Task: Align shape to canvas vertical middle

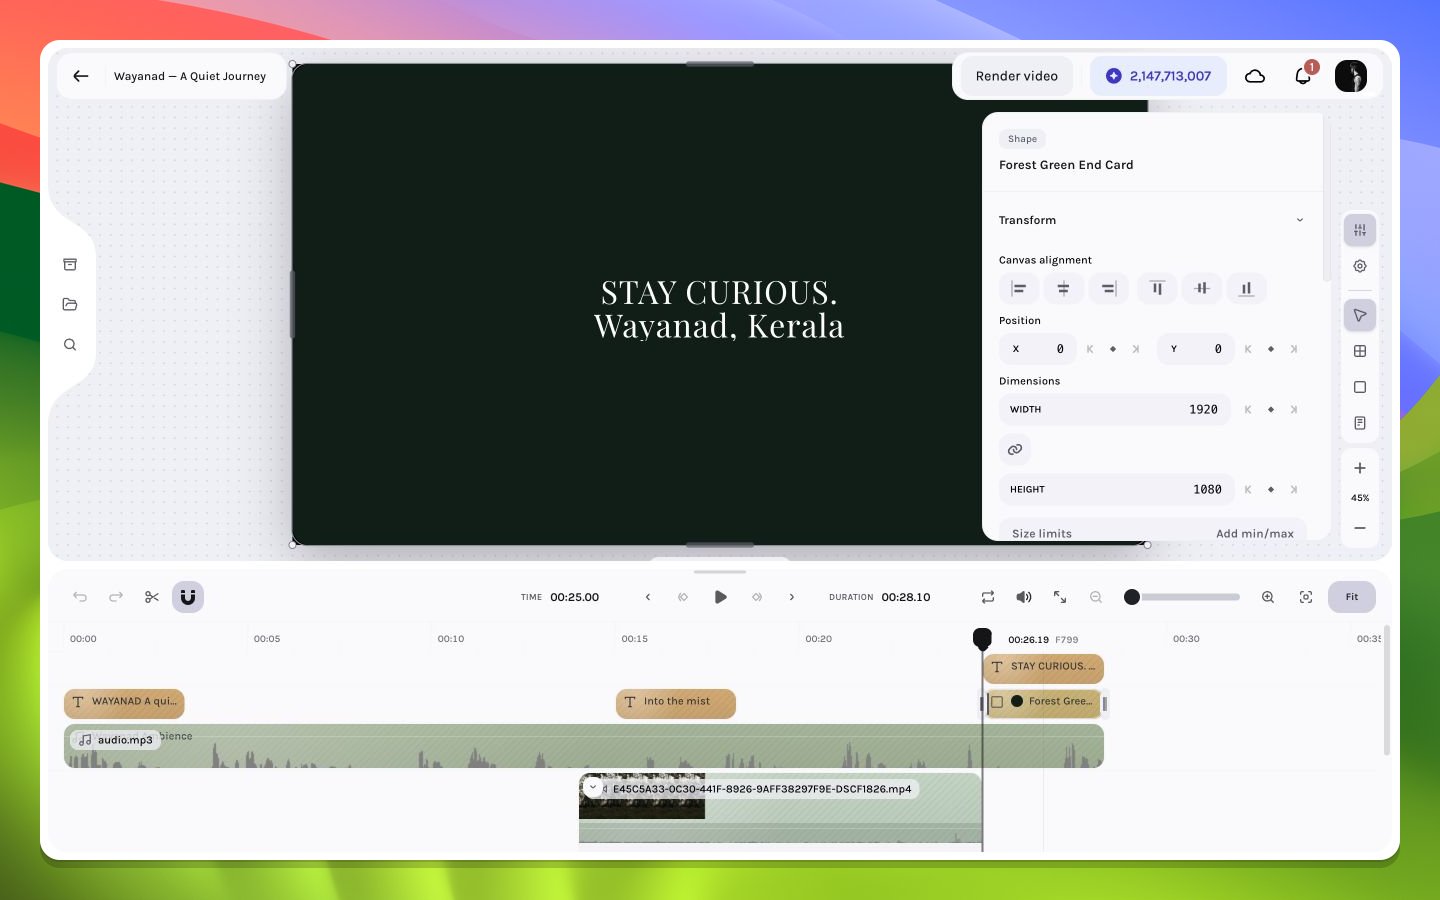Action: click(x=1202, y=289)
